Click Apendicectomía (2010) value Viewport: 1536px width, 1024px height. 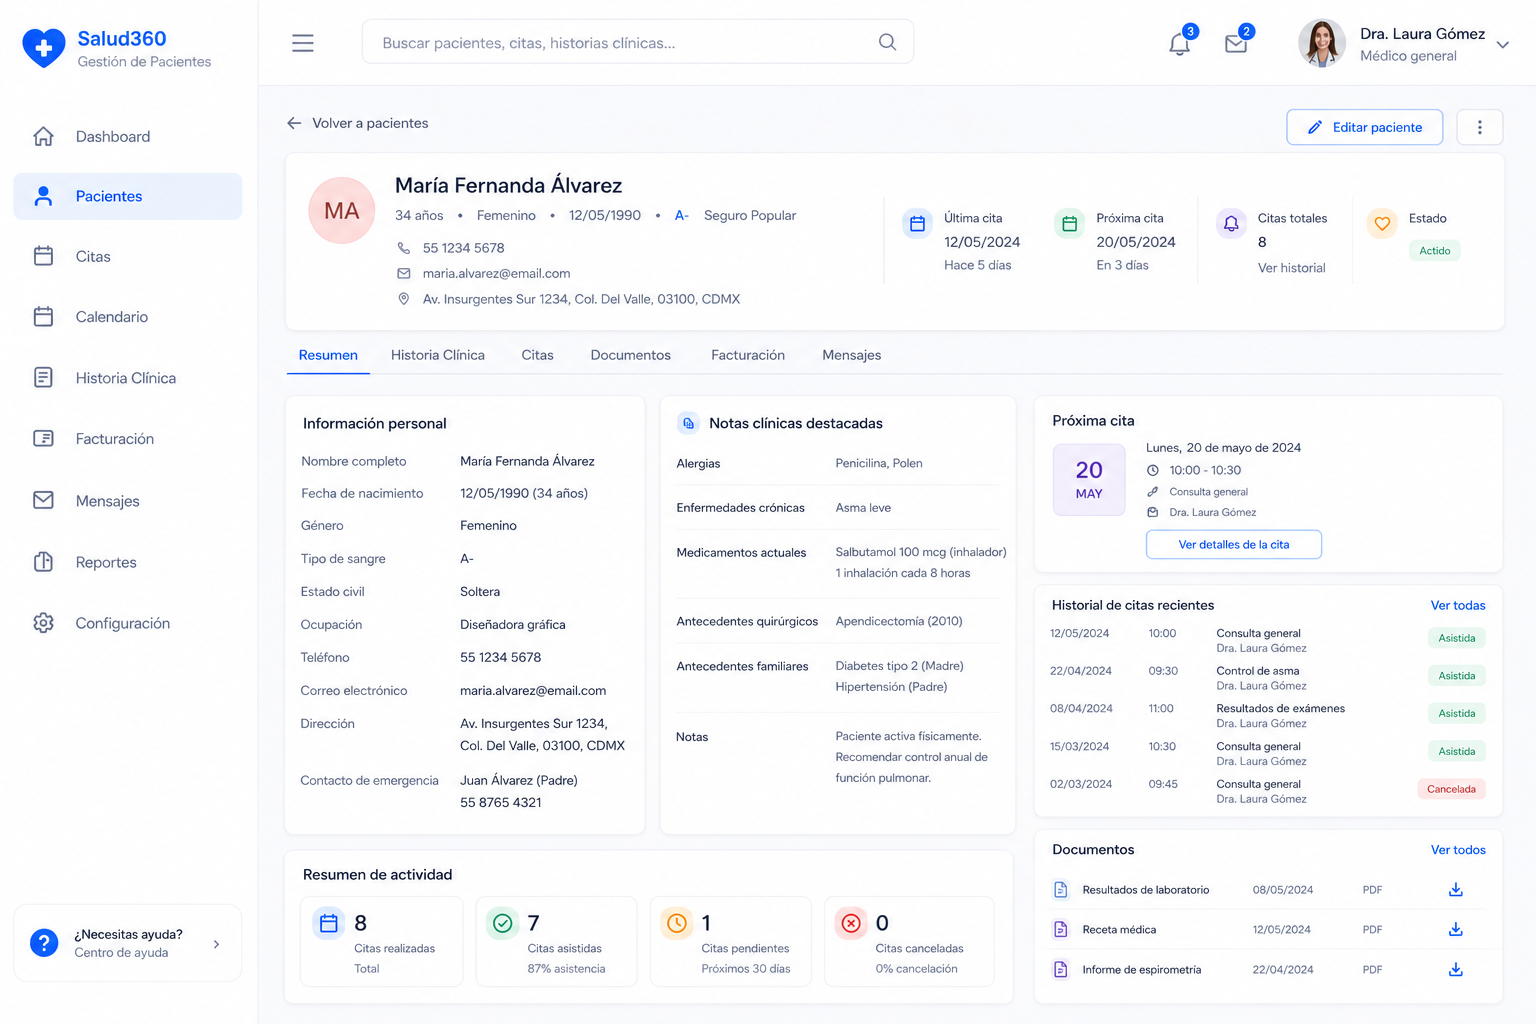coord(899,621)
